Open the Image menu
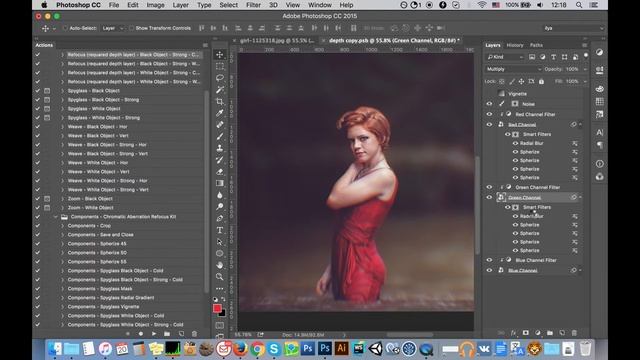Image resolution: width=640 pixels, height=360 pixels. pyautogui.click(x=155, y=5)
